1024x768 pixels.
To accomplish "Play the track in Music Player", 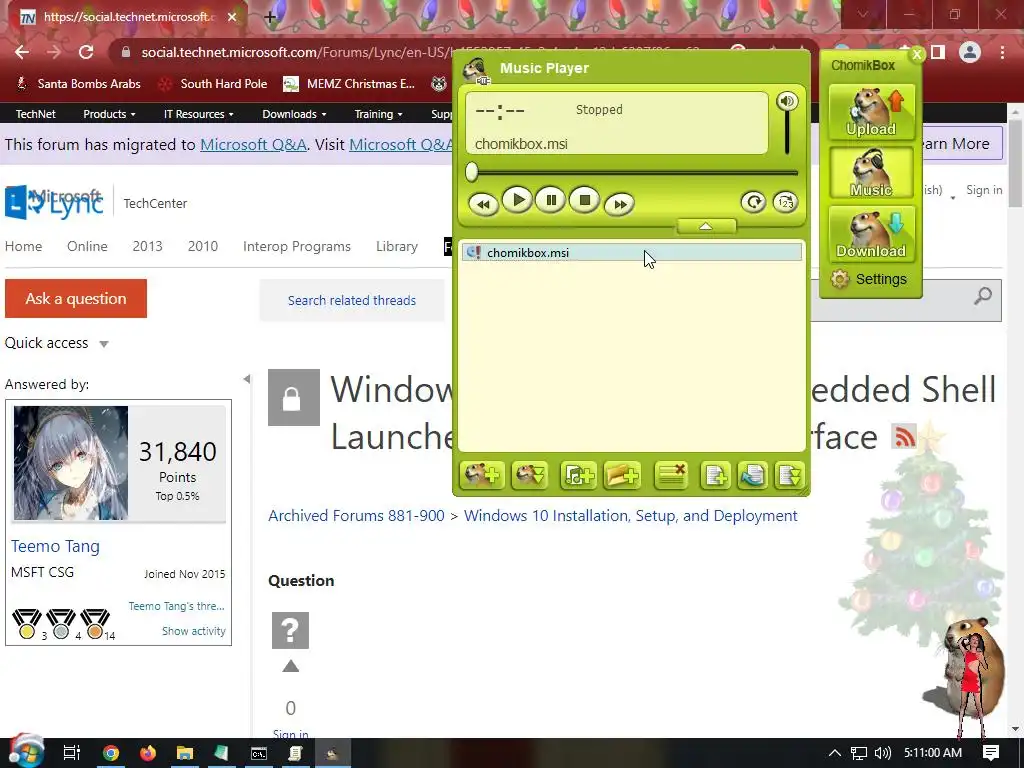I will tap(517, 200).
